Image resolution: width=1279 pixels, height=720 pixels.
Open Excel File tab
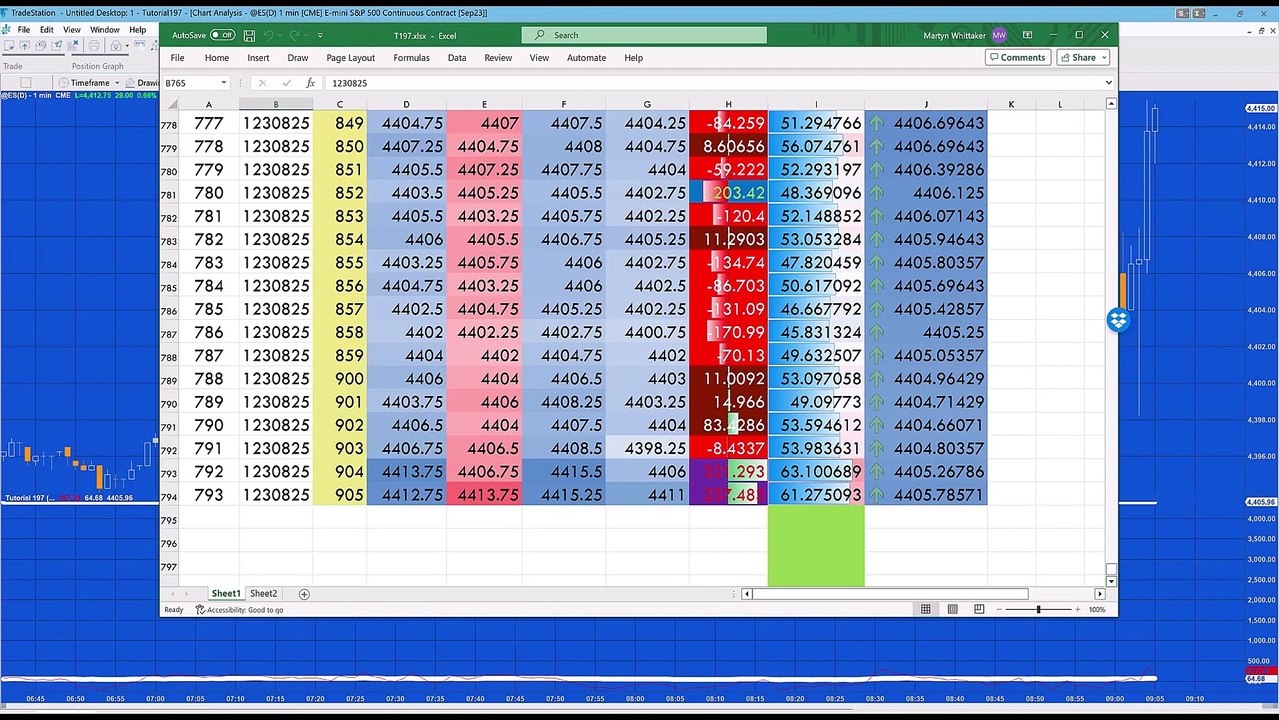coord(177,58)
